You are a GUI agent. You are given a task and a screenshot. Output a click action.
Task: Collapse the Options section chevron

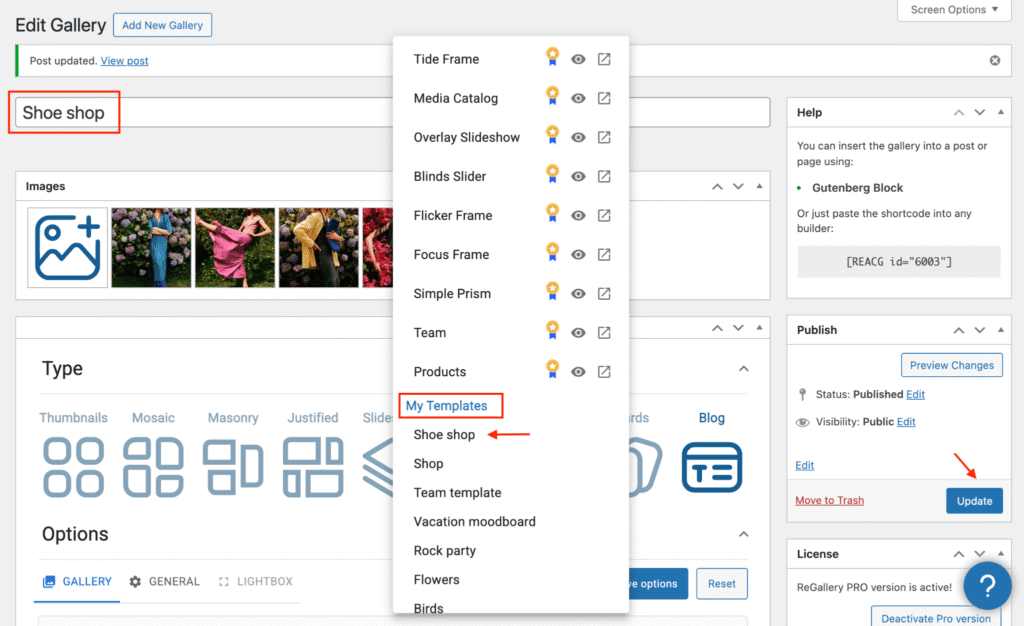[743, 534]
